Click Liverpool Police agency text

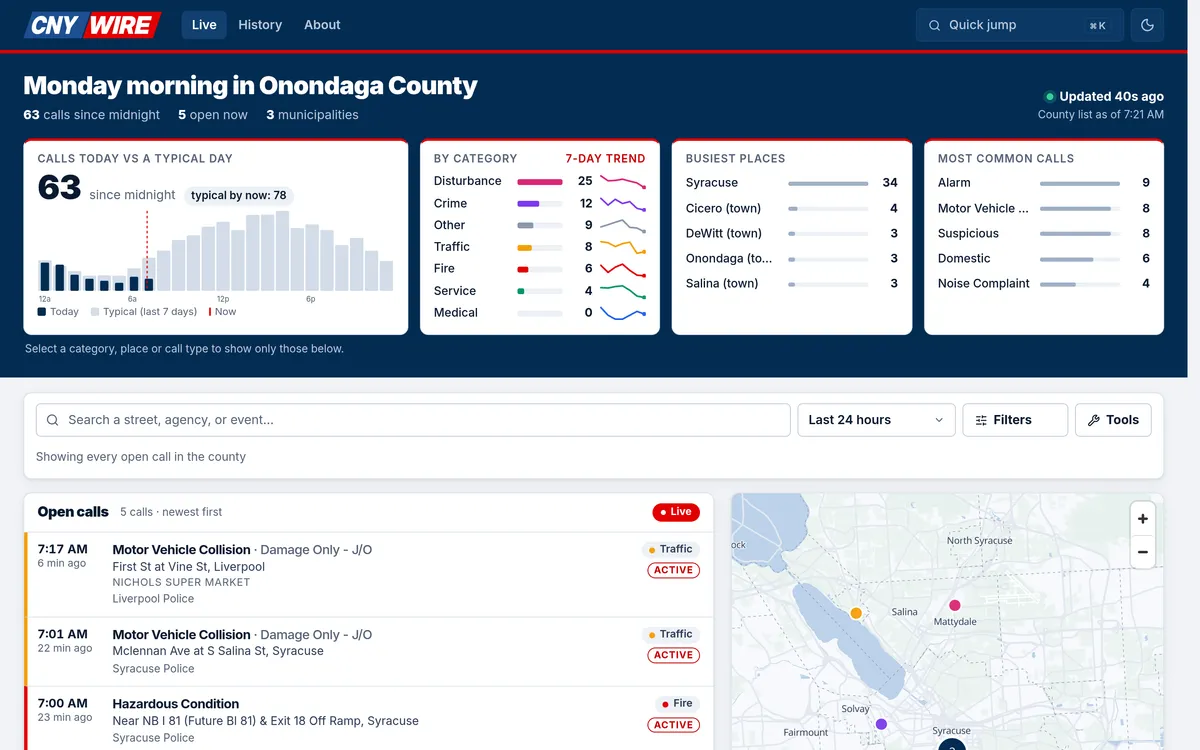[153, 599]
